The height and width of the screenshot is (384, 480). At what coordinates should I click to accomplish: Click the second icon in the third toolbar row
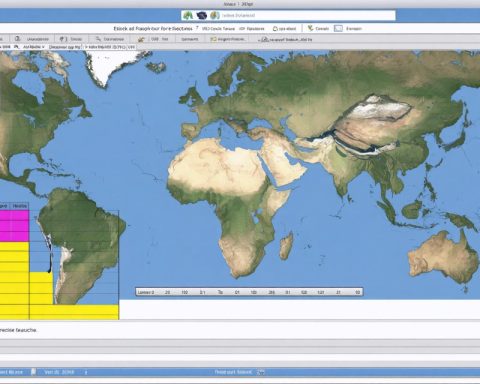pyautogui.click(x=64, y=39)
